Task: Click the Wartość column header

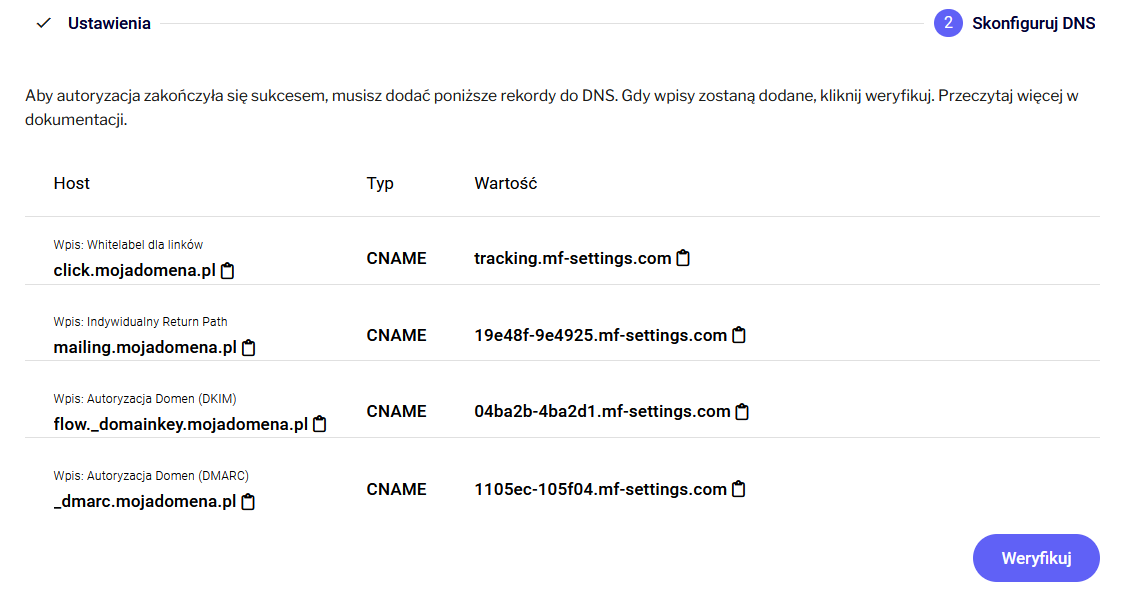Action: click(506, 183)
